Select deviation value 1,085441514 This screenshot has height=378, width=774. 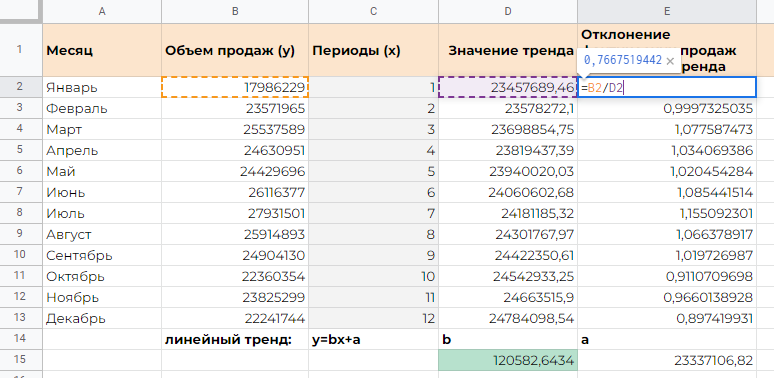[666, 192]
